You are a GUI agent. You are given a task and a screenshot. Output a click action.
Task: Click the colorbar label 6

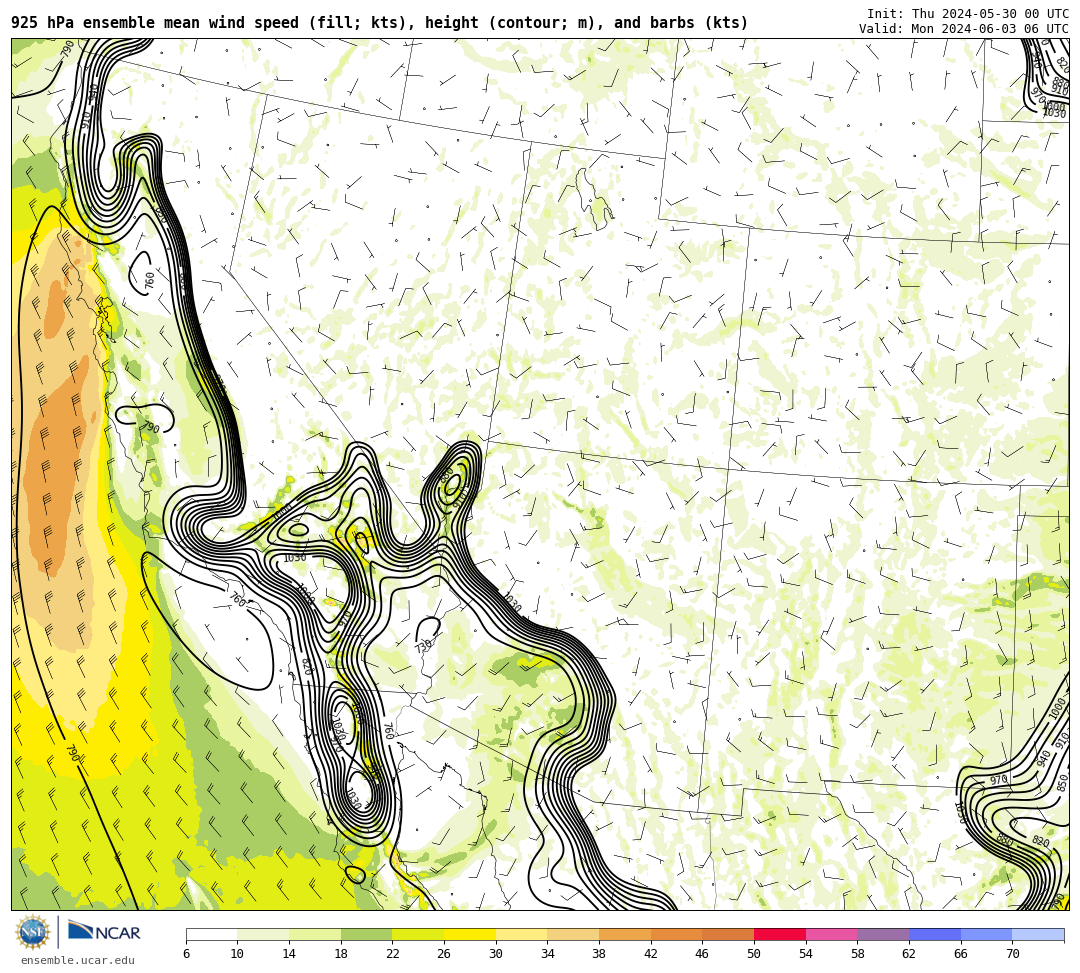click(186, 954)
